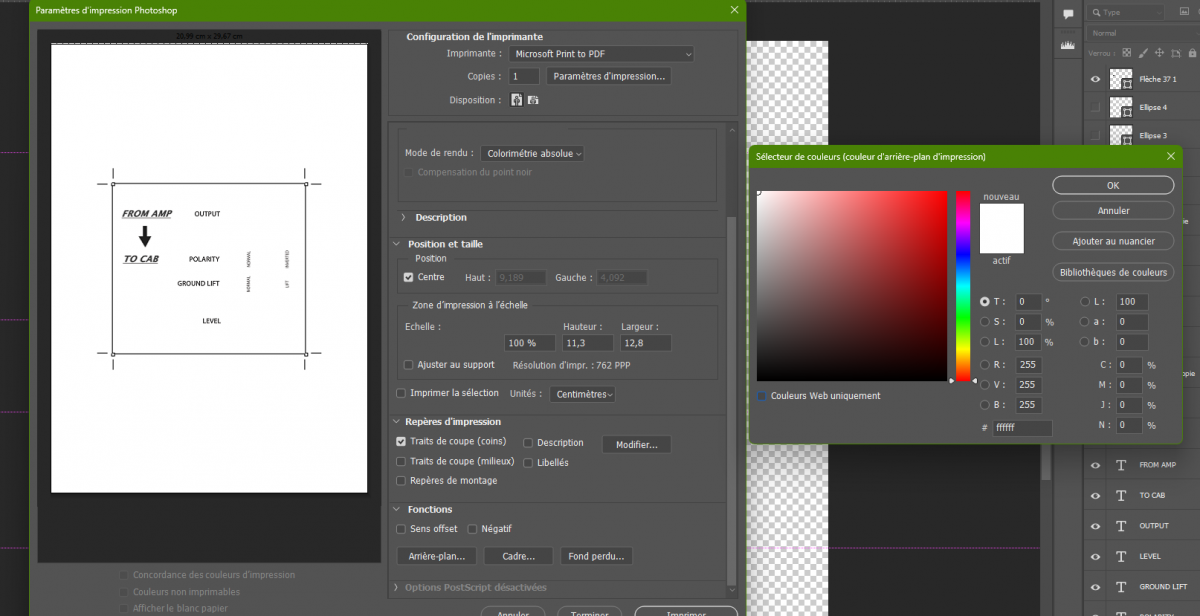Click the lock image pixels brush icon
The height and width of the screenshot is (616, 1200).
coord(1143,53)
